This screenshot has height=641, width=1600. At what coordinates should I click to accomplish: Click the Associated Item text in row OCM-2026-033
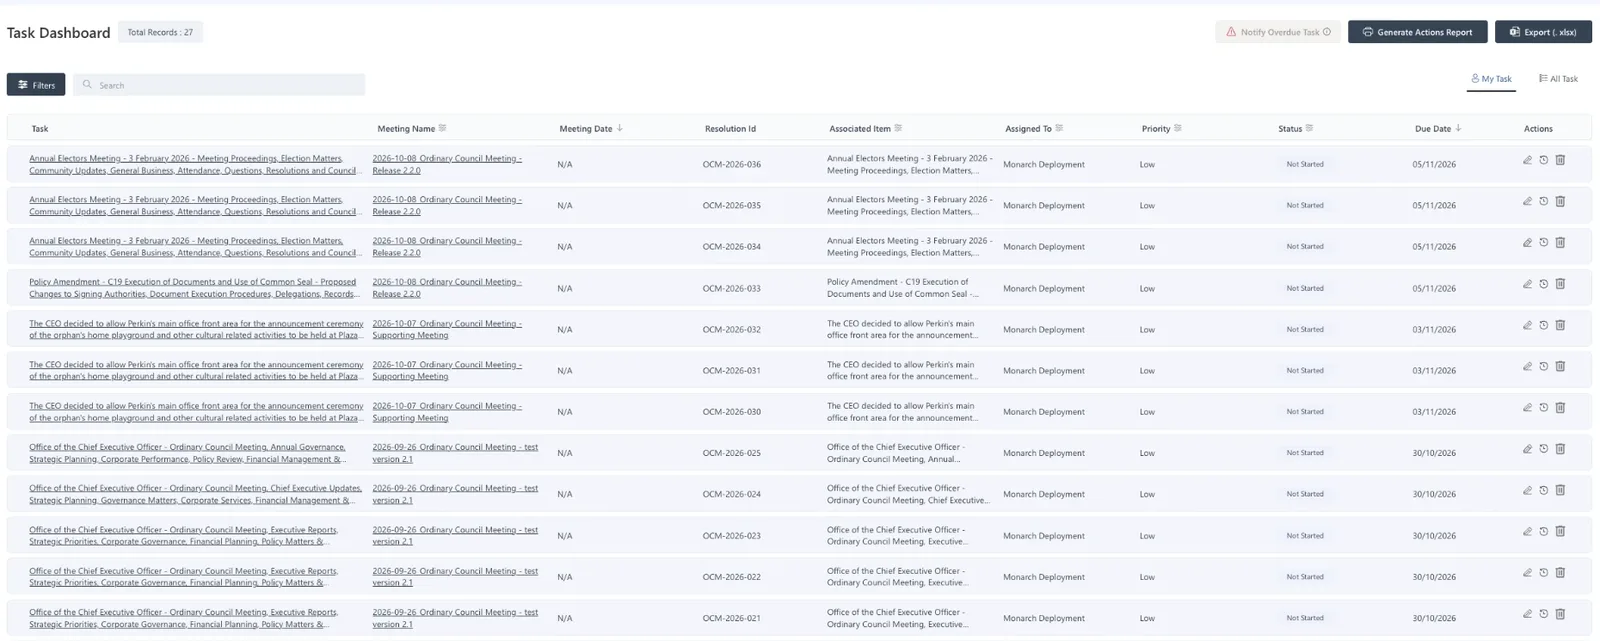point(903,288)
